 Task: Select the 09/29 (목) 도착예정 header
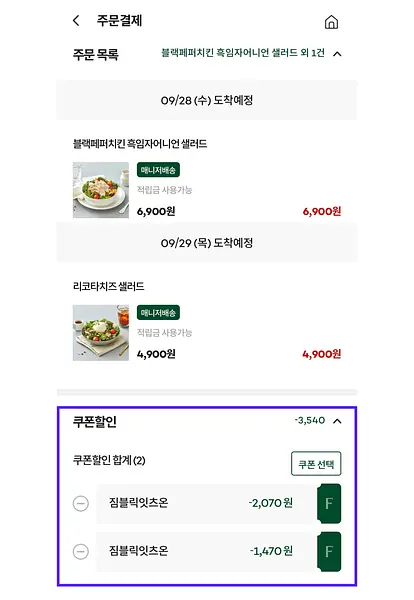click(x=207, y=243)
